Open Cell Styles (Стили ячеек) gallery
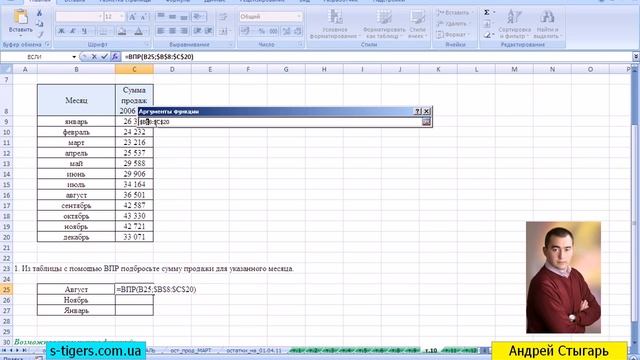Screen dimensions: 640x360 418,24
